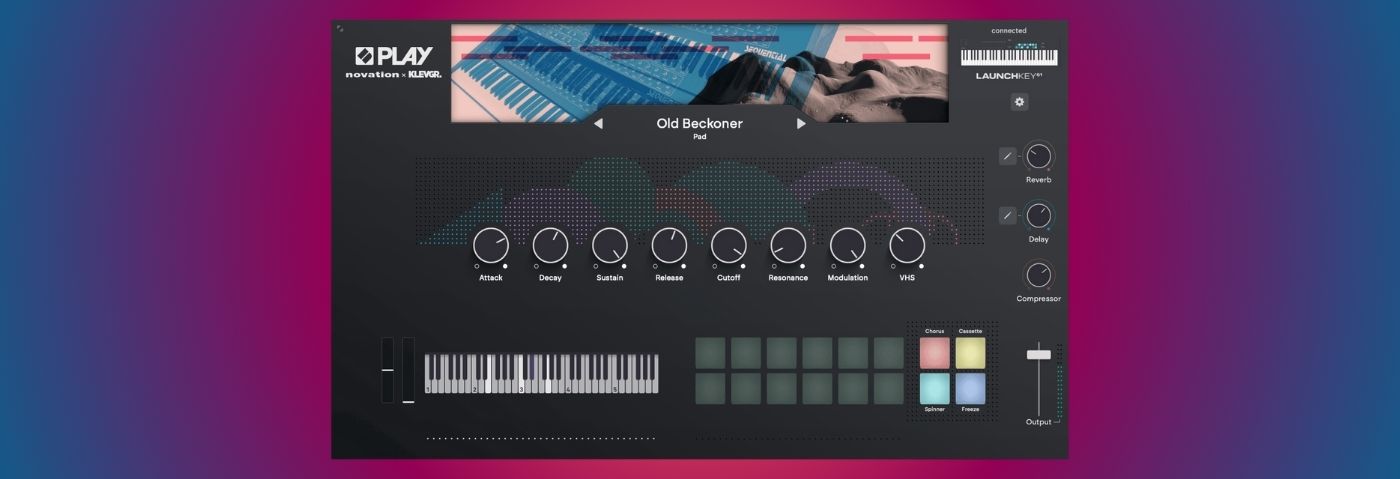Open settings via the gear icon
The image size is (1400, 479).
pos(1019,102)
